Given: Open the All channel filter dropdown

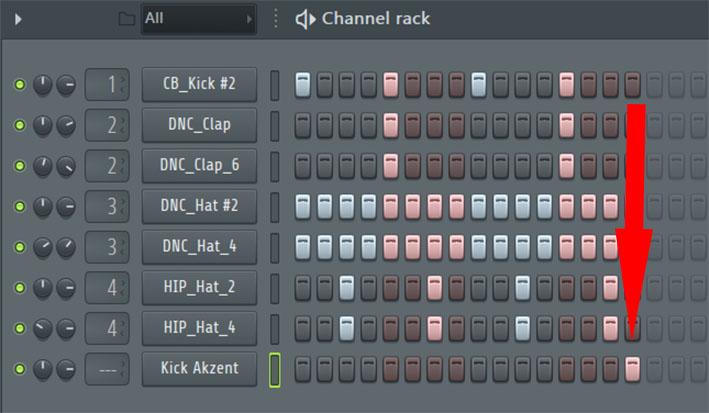Looking at the screenshot, I should (199, 19).
